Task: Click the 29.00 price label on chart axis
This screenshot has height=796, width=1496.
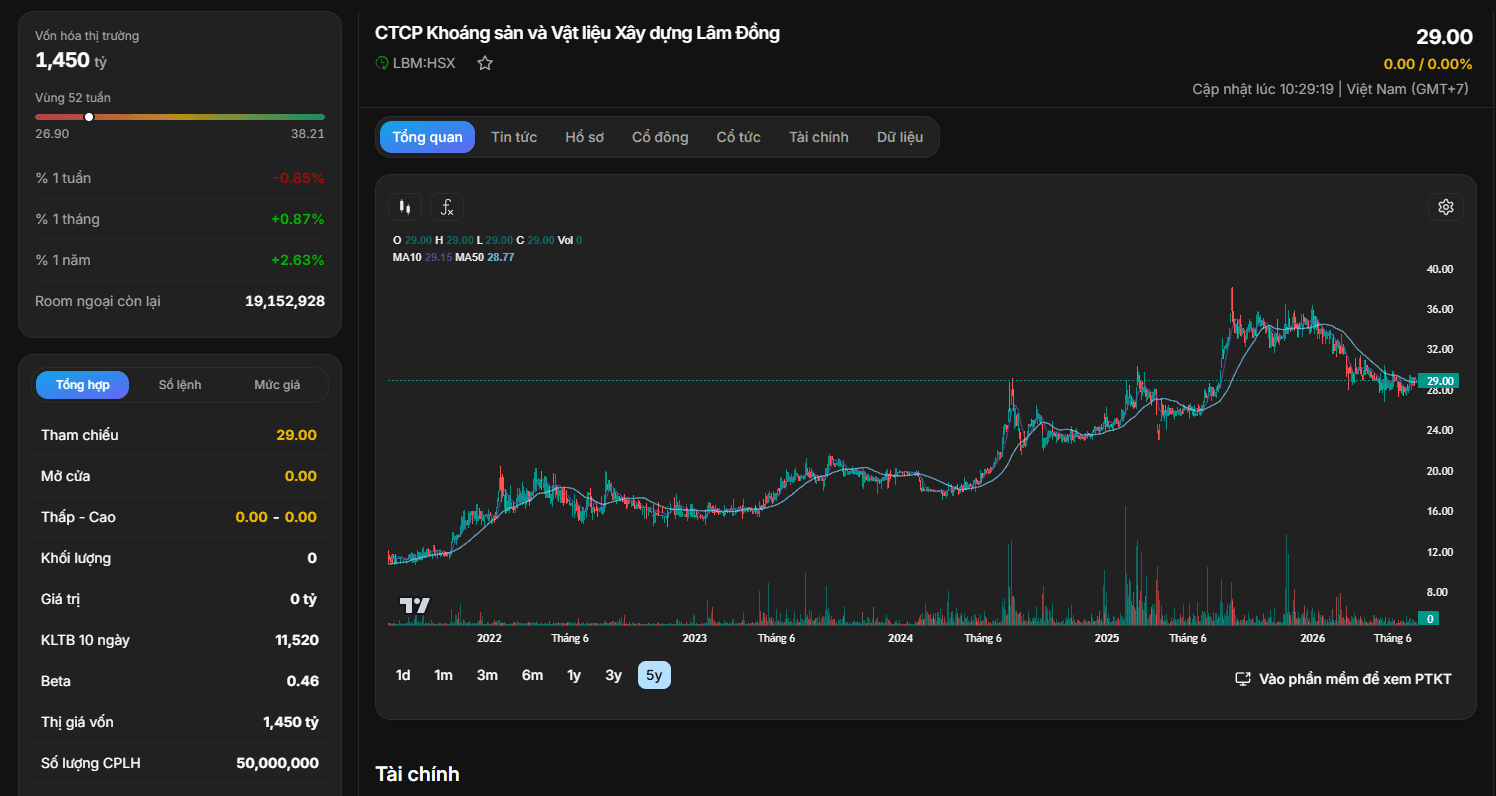Action: click(1440, 381)
